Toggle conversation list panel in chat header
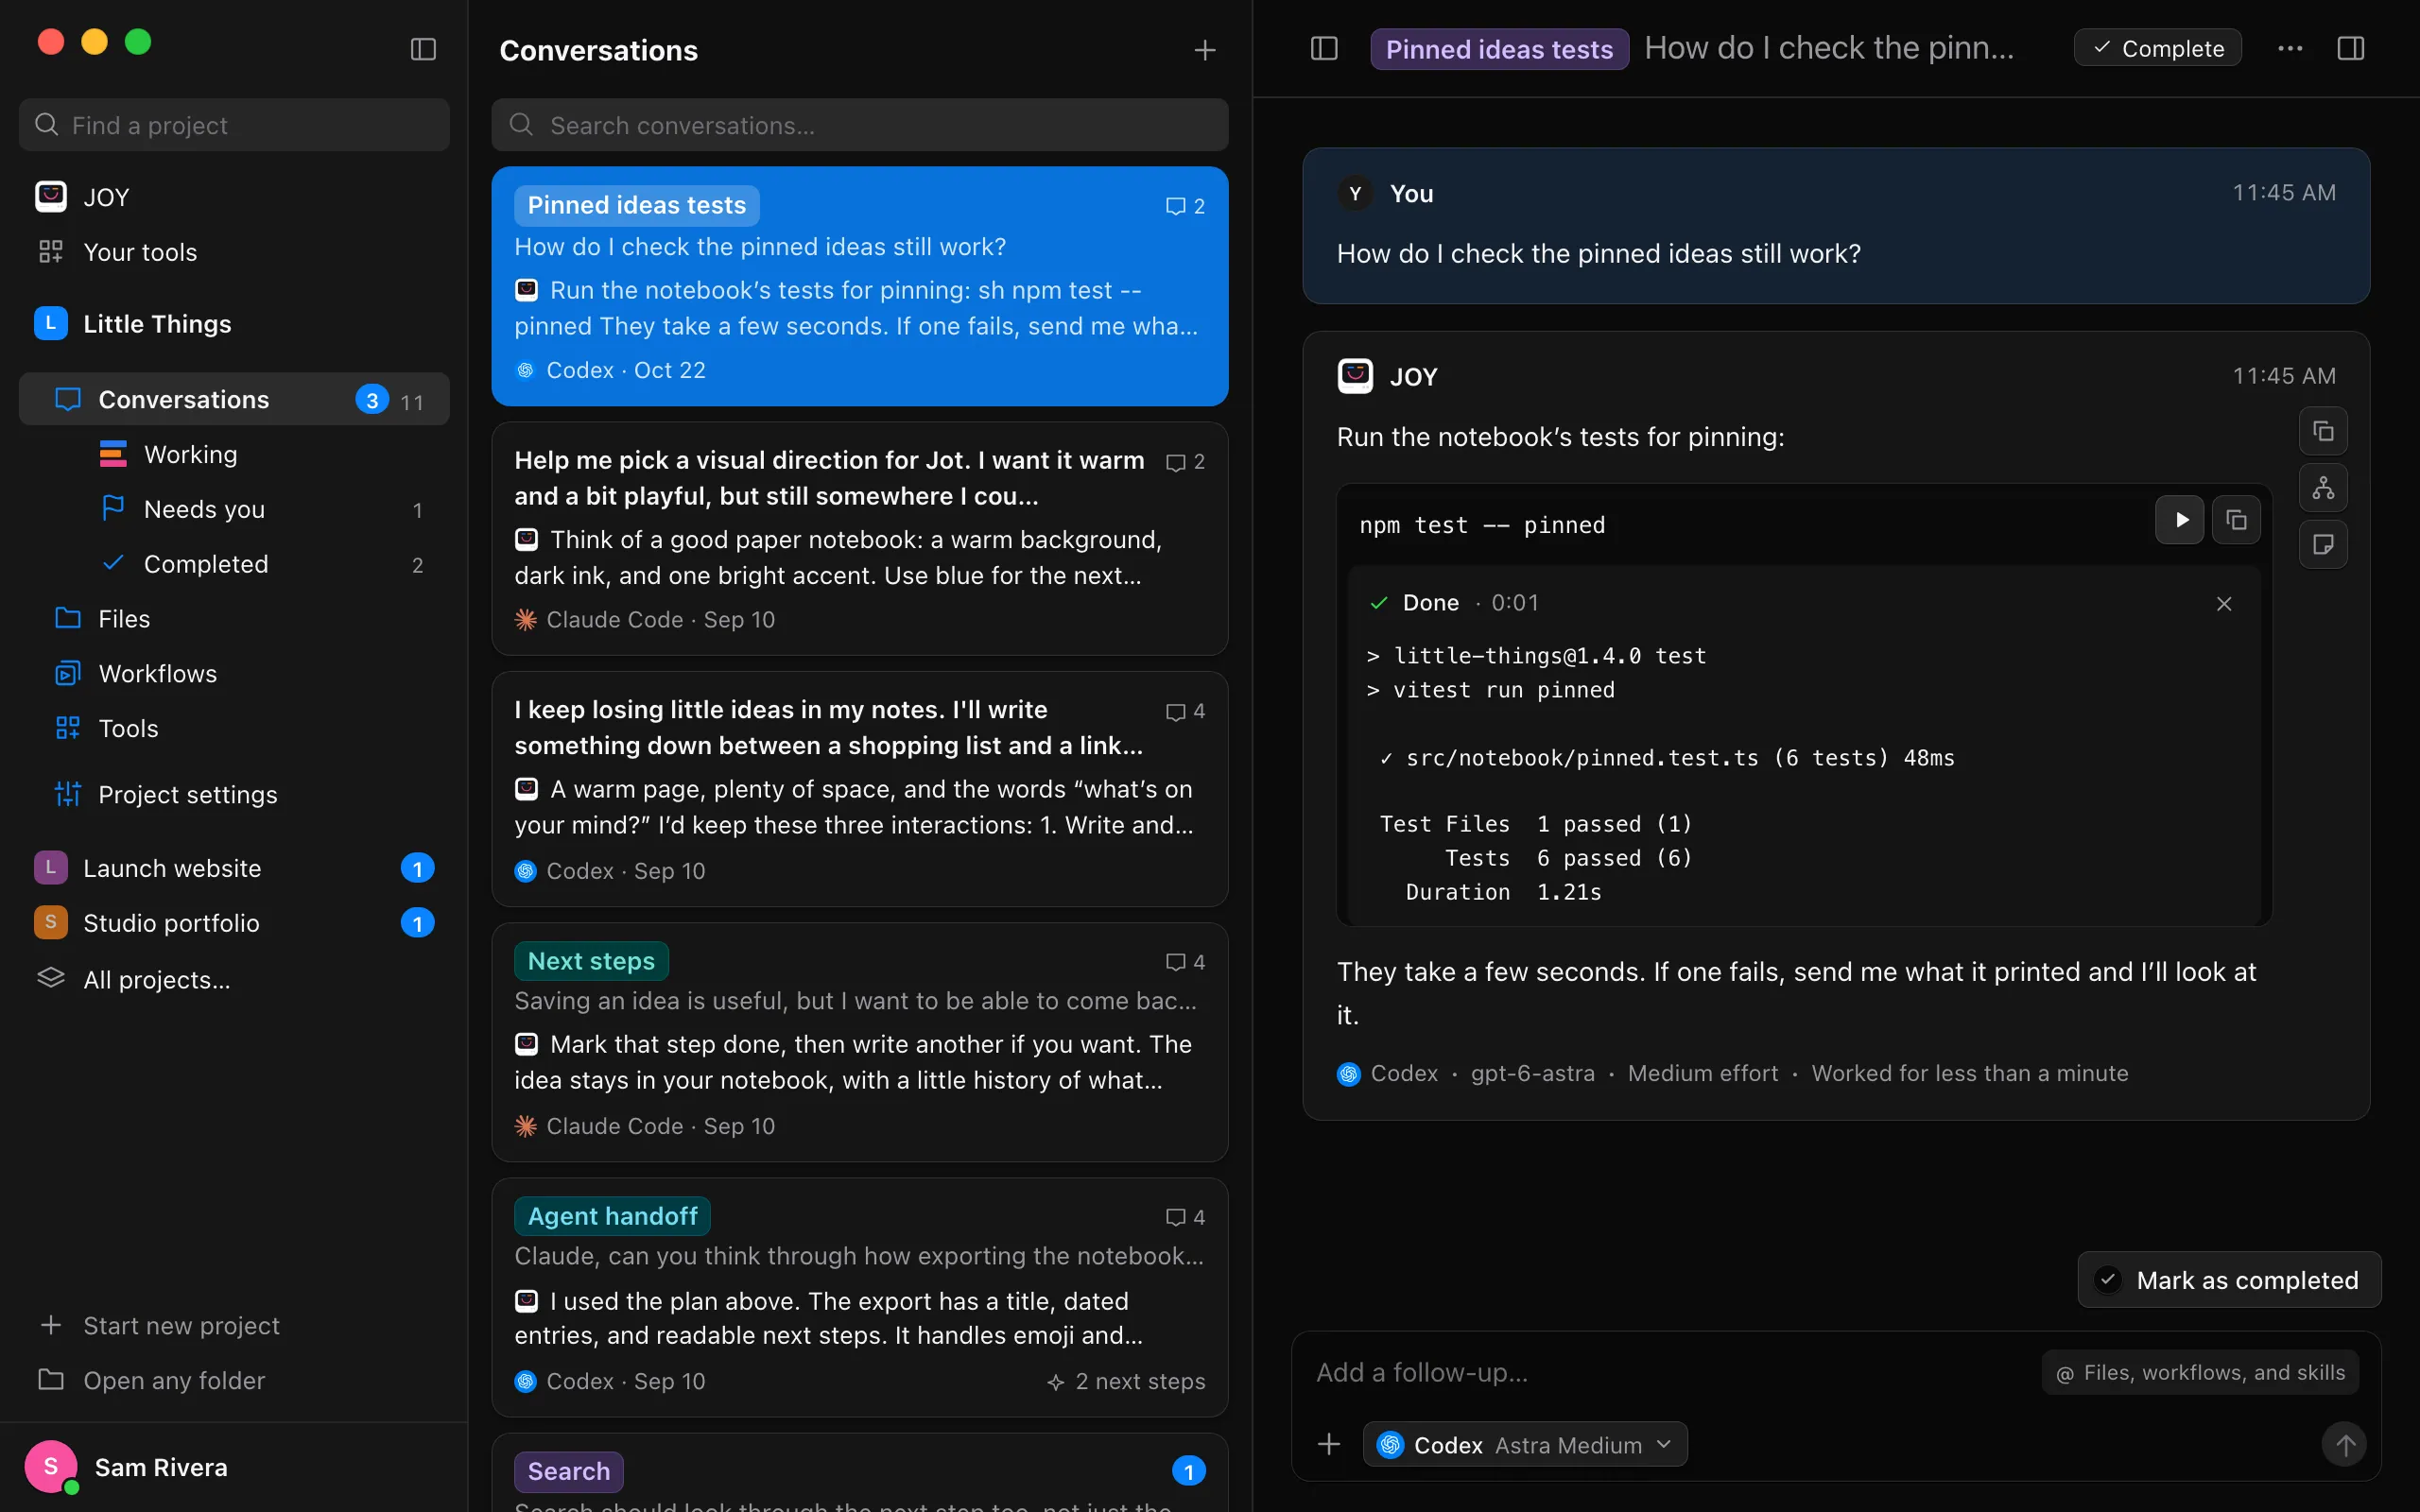Viewport: 2420px width, 1512px height. point(1324,48)
